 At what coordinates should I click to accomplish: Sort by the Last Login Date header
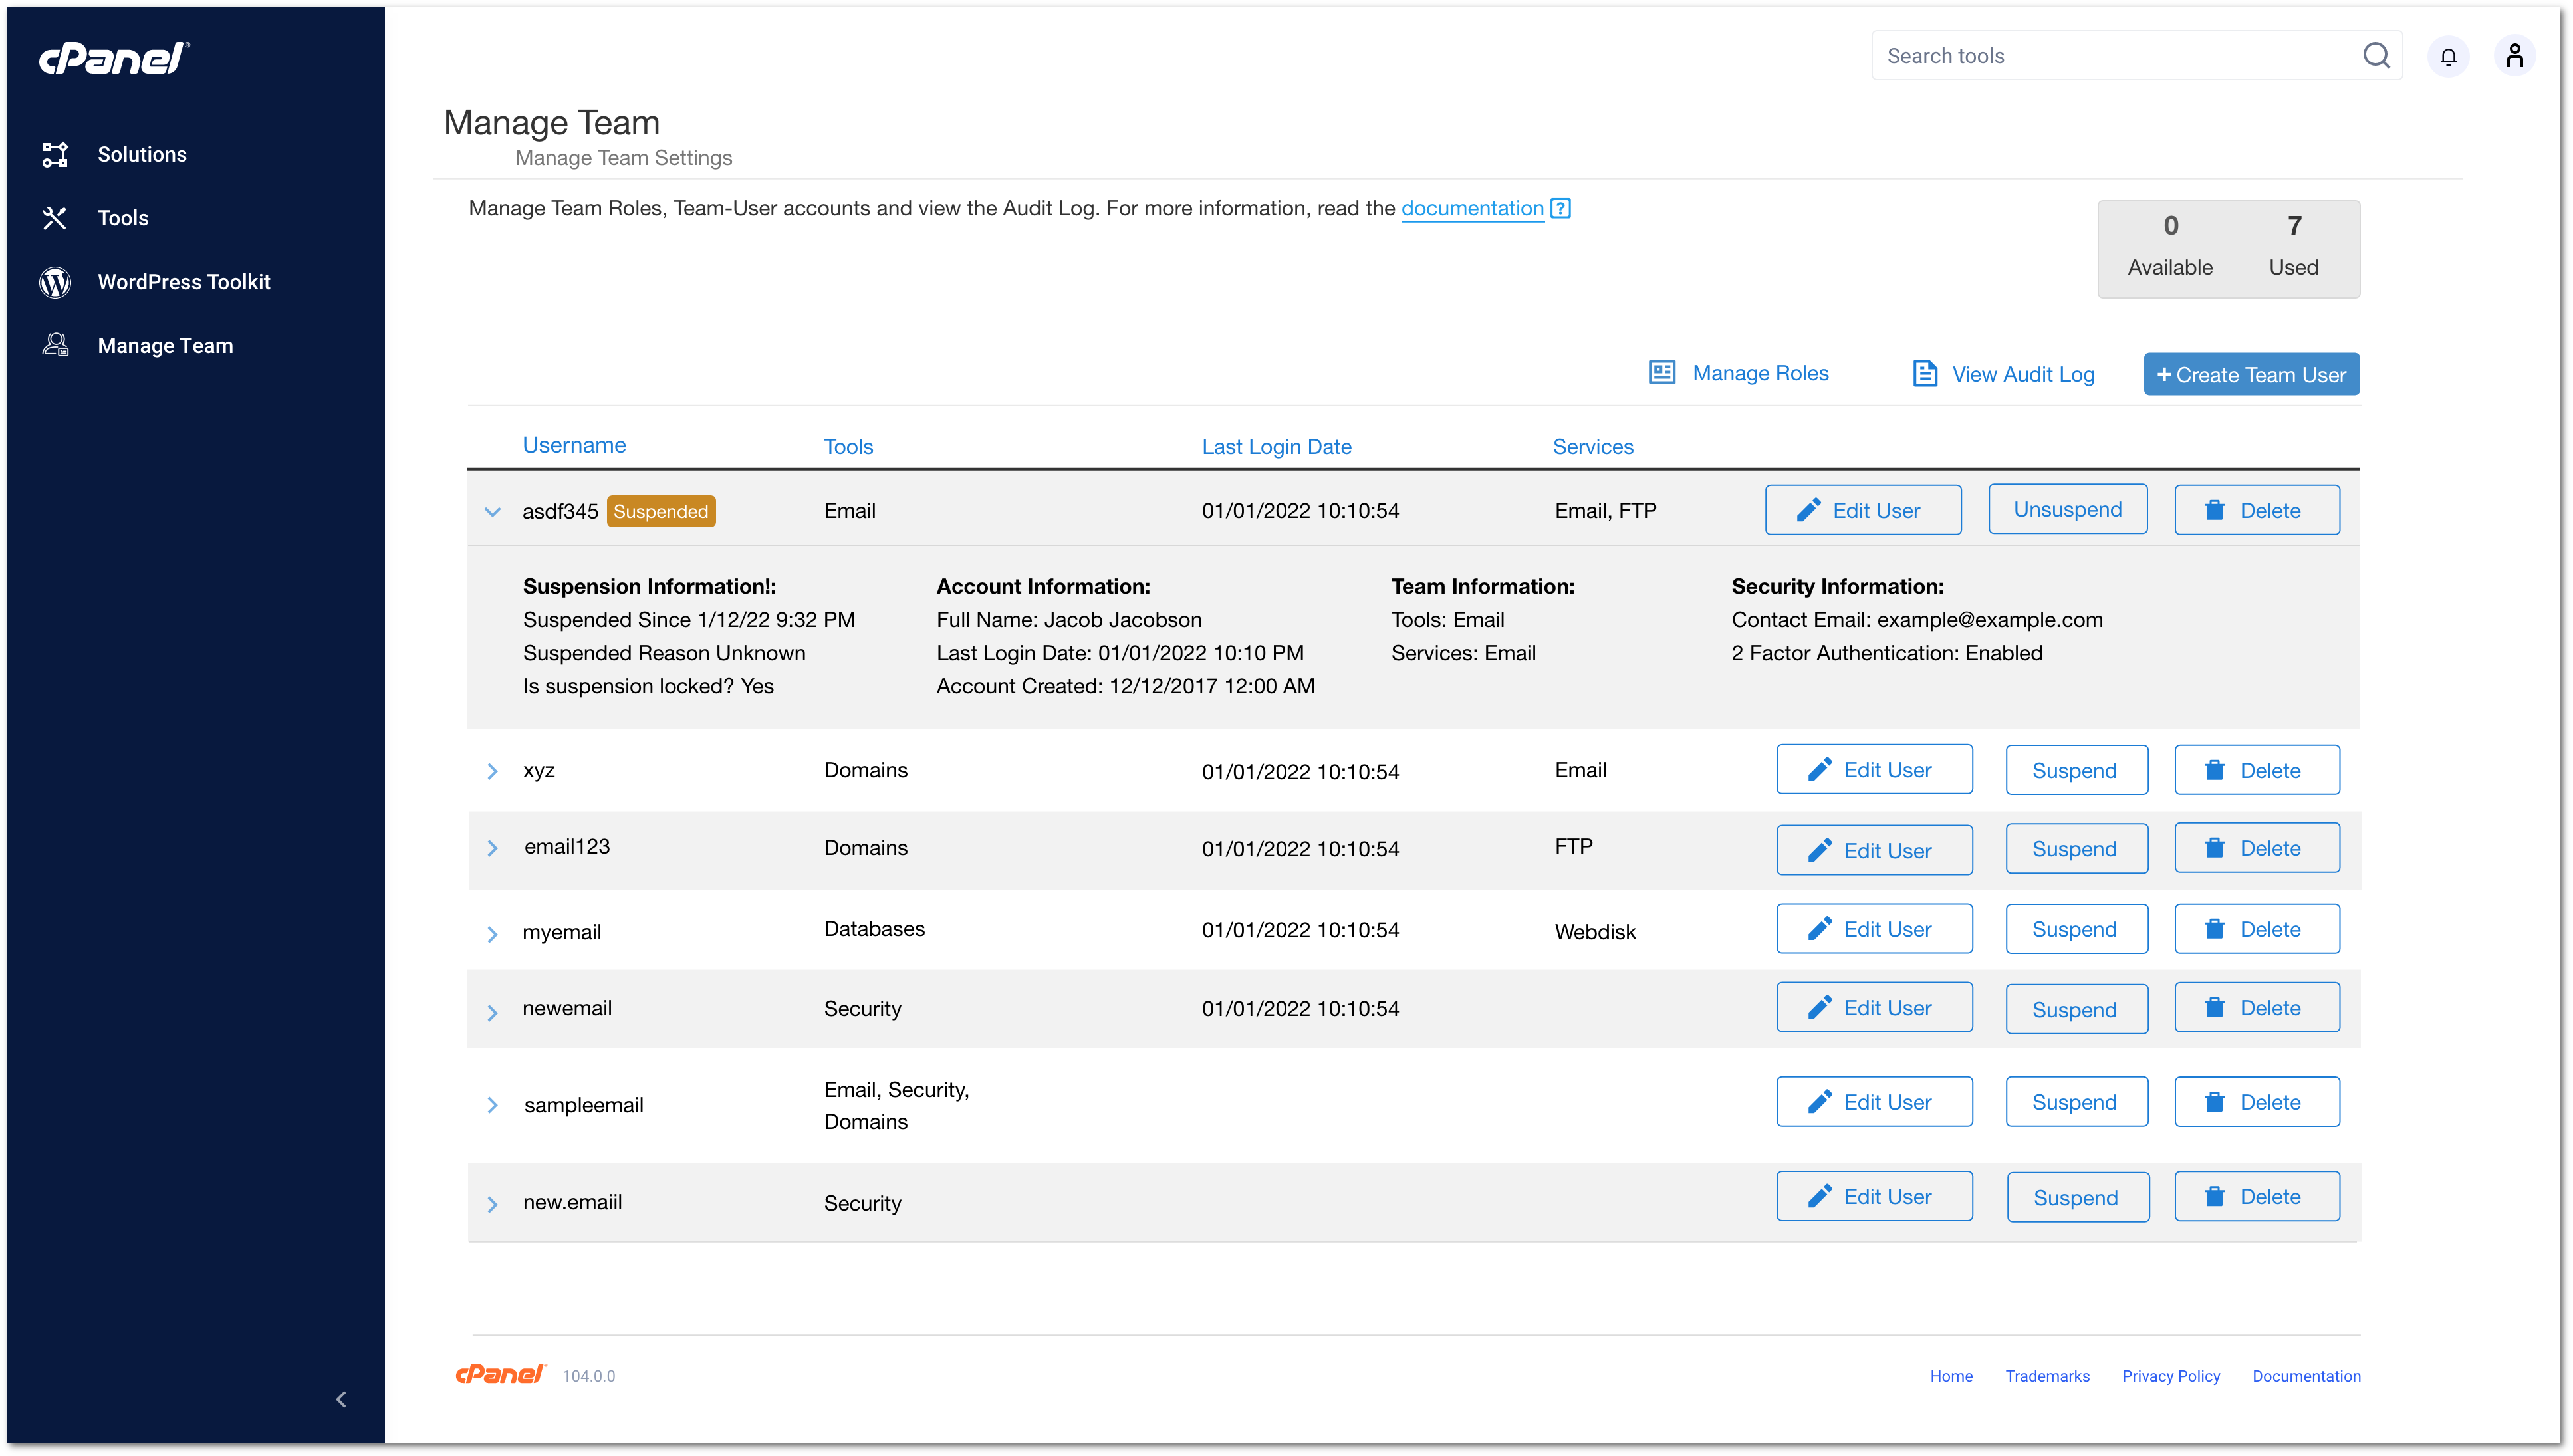[1276, 446]
